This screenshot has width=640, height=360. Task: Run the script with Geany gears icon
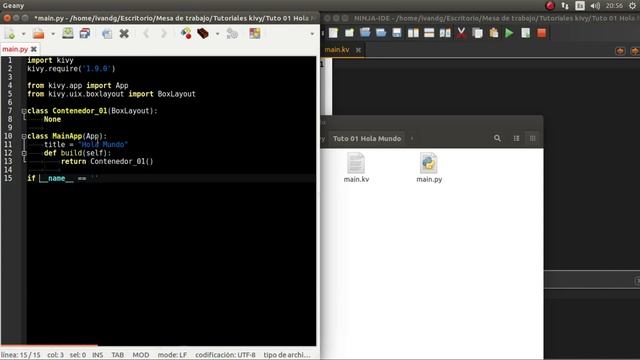click(232, 33)
